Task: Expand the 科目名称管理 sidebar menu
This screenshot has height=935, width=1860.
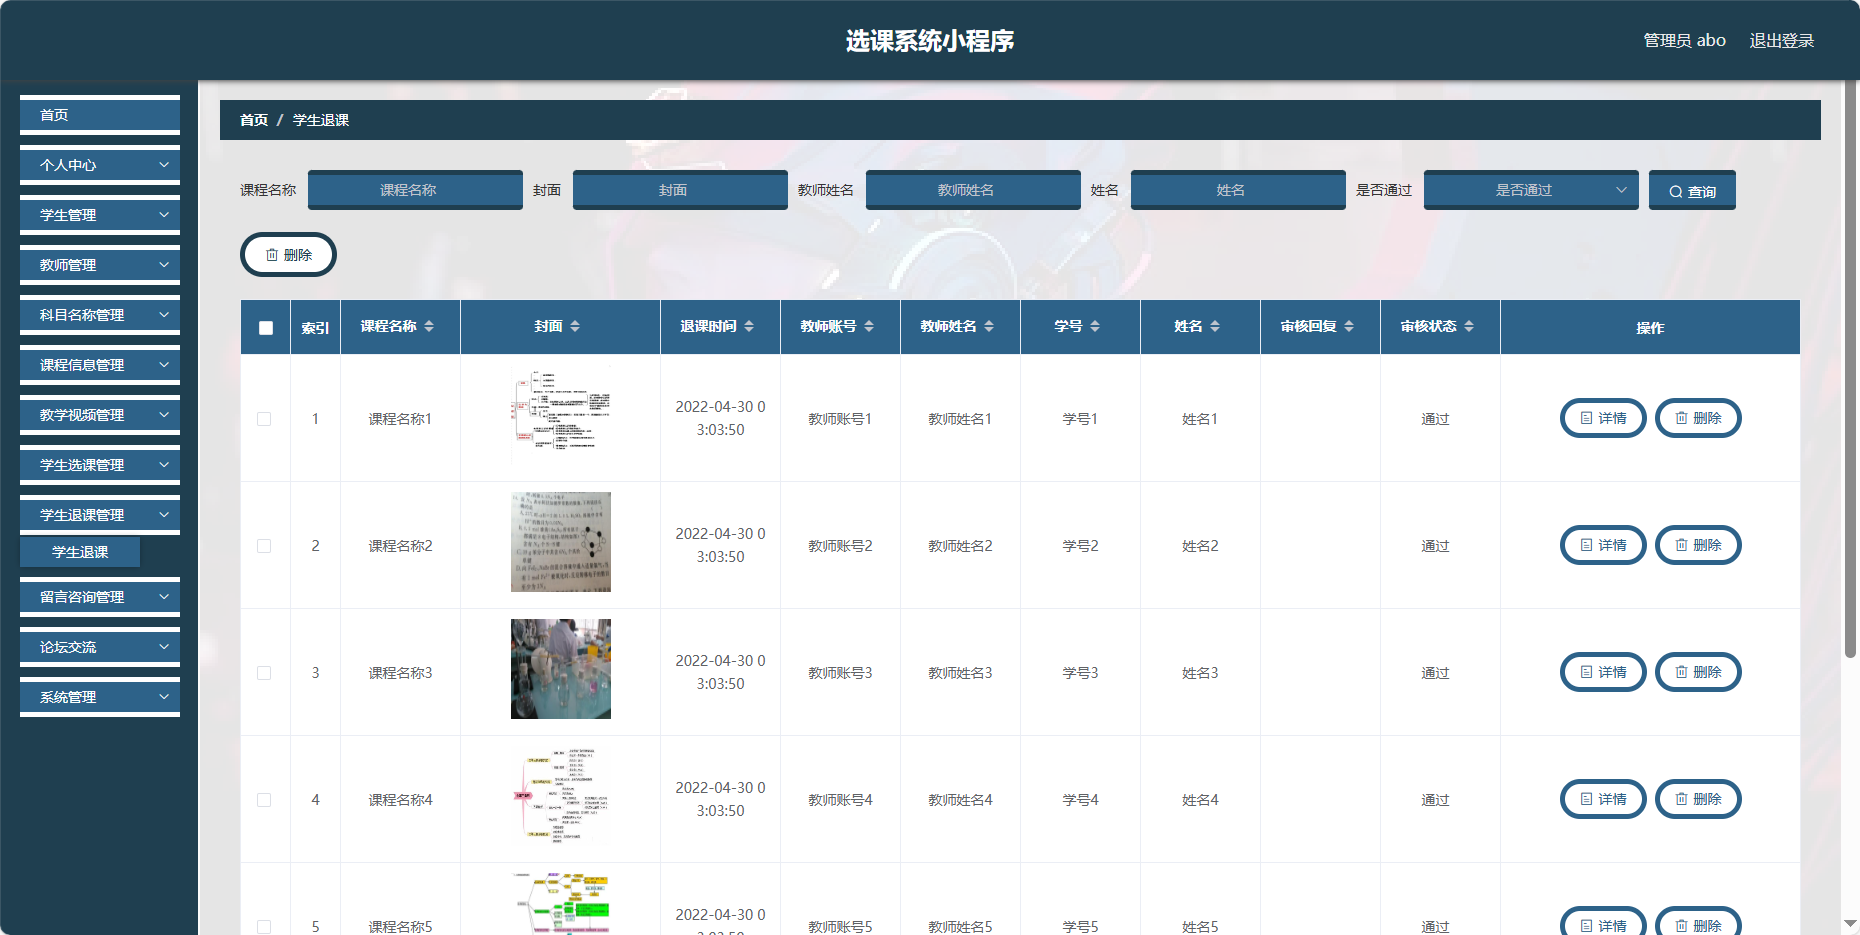Action: (x=100, y=315)
